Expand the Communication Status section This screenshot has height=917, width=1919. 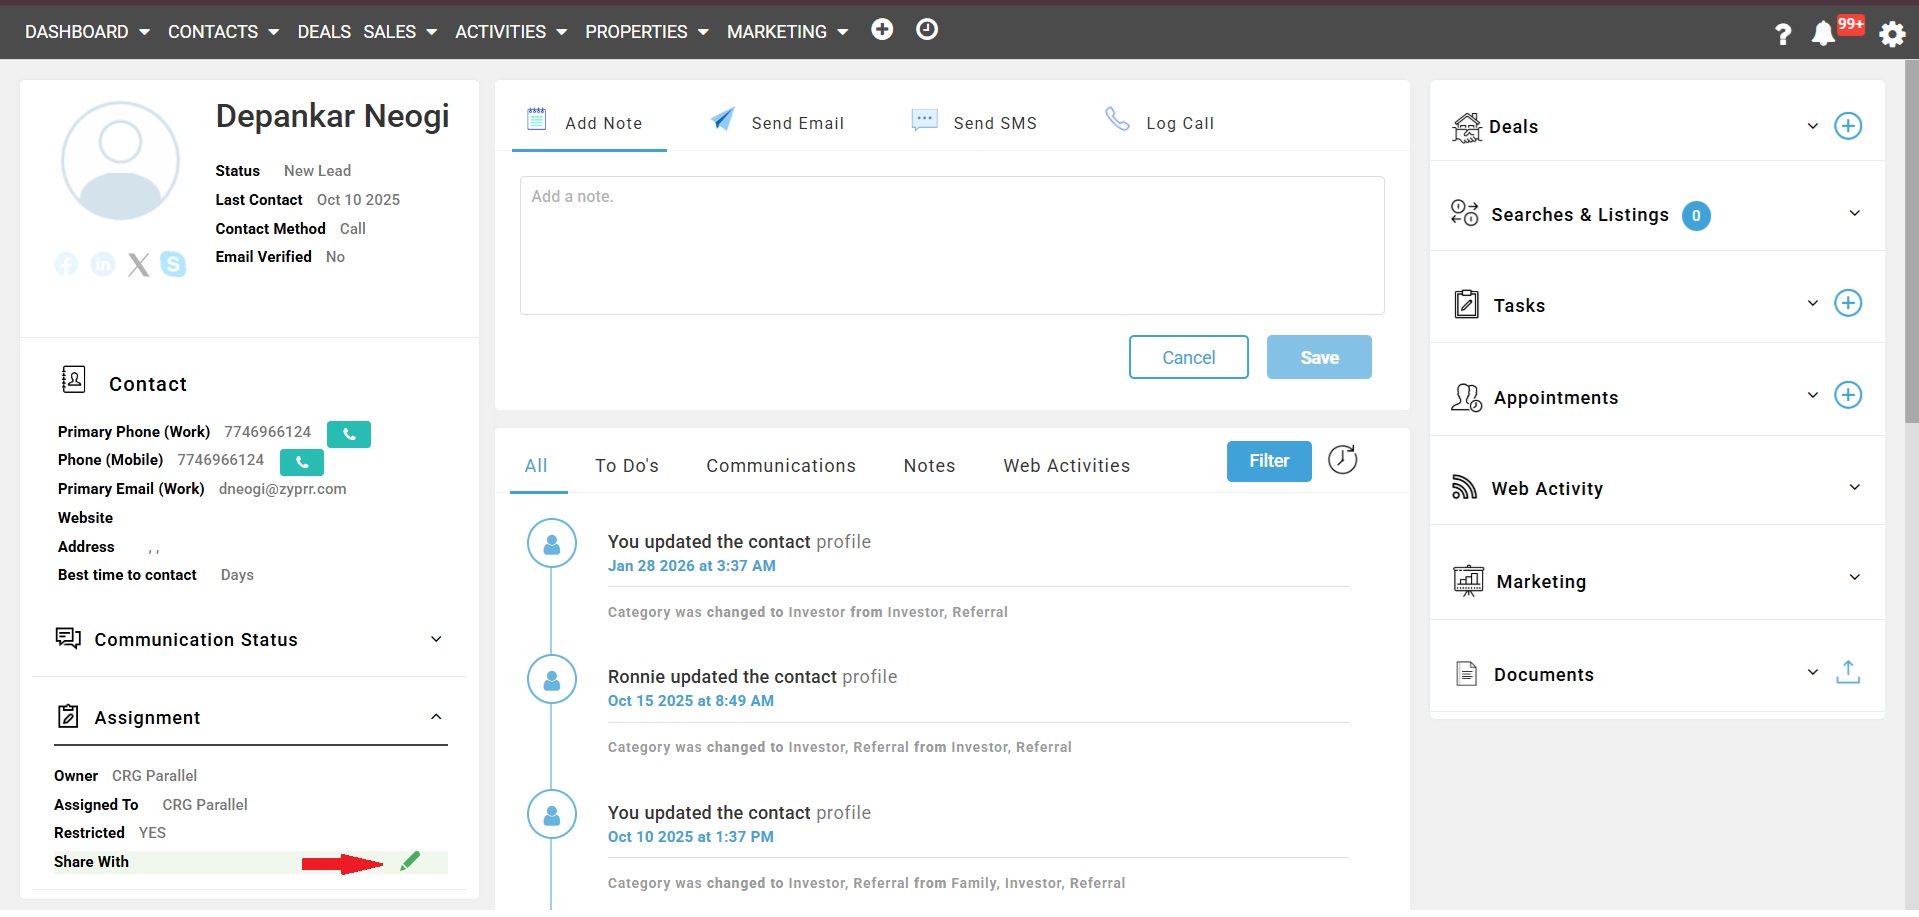click(x=436, y=639)
